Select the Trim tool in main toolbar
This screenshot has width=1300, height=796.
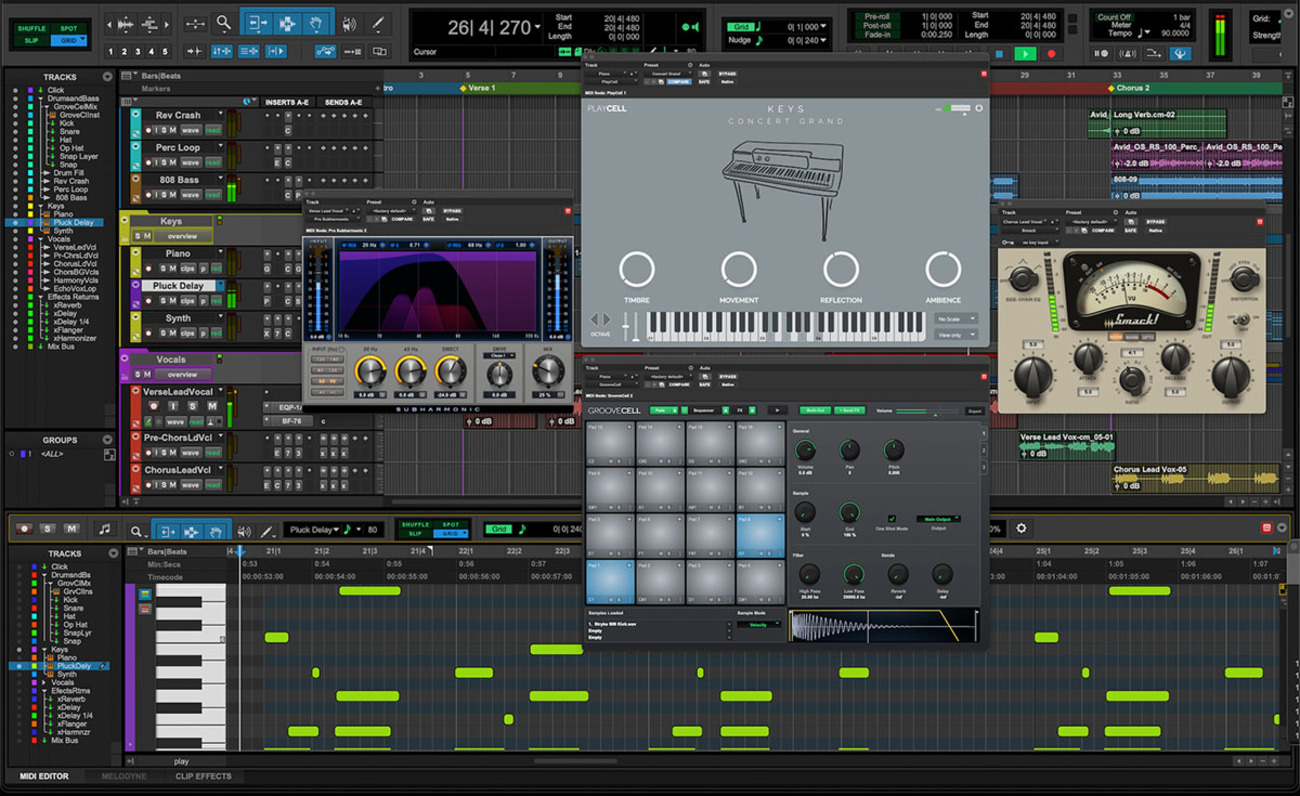[x=258, y=24]
